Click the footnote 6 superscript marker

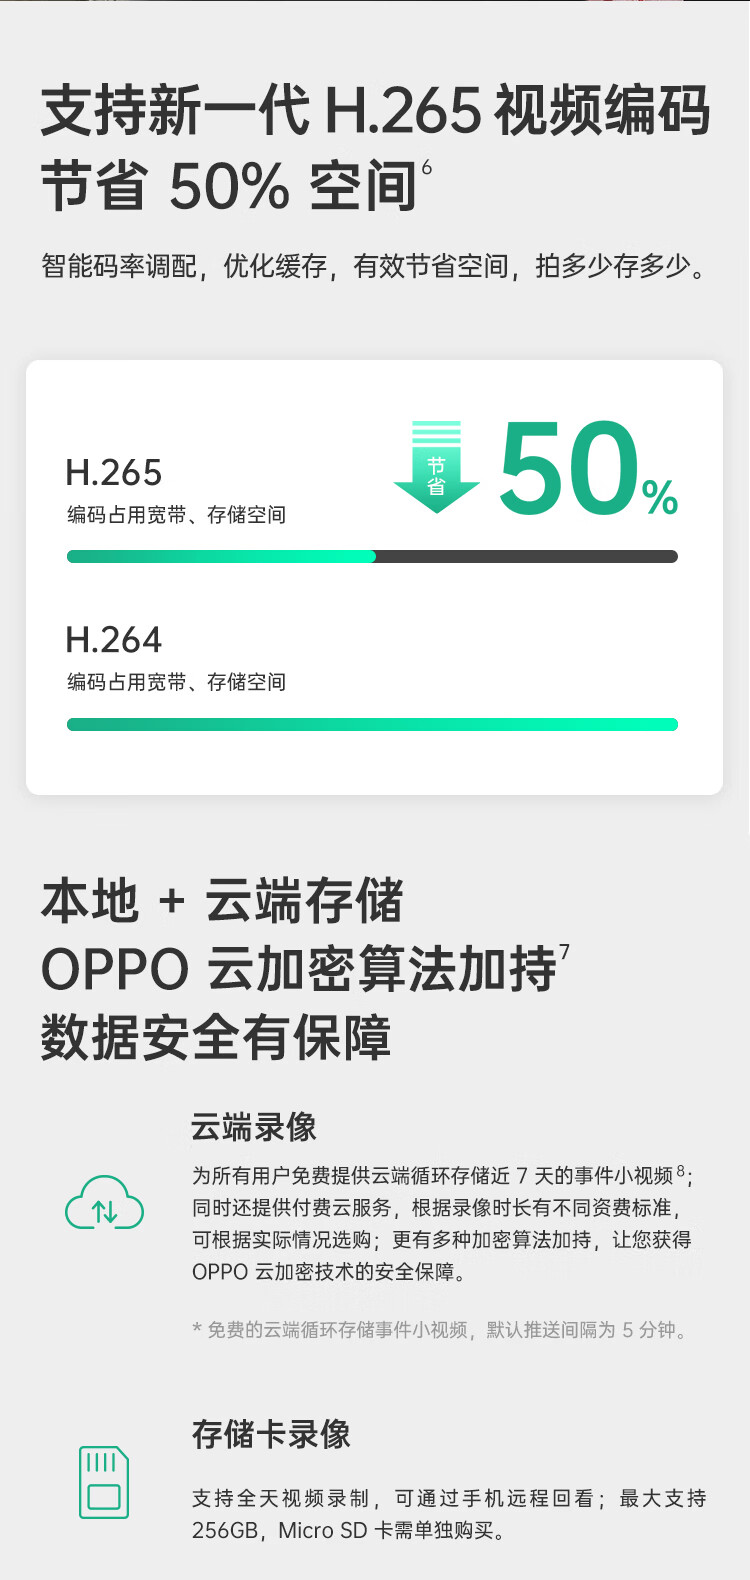pyautogui.click(x=426, y=167)
